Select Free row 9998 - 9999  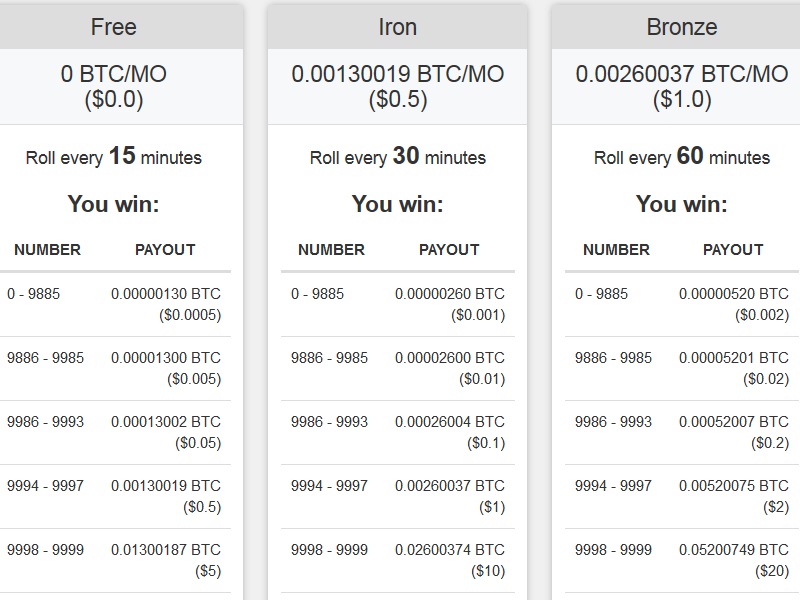pyautogui.click(x=115, y=560)
